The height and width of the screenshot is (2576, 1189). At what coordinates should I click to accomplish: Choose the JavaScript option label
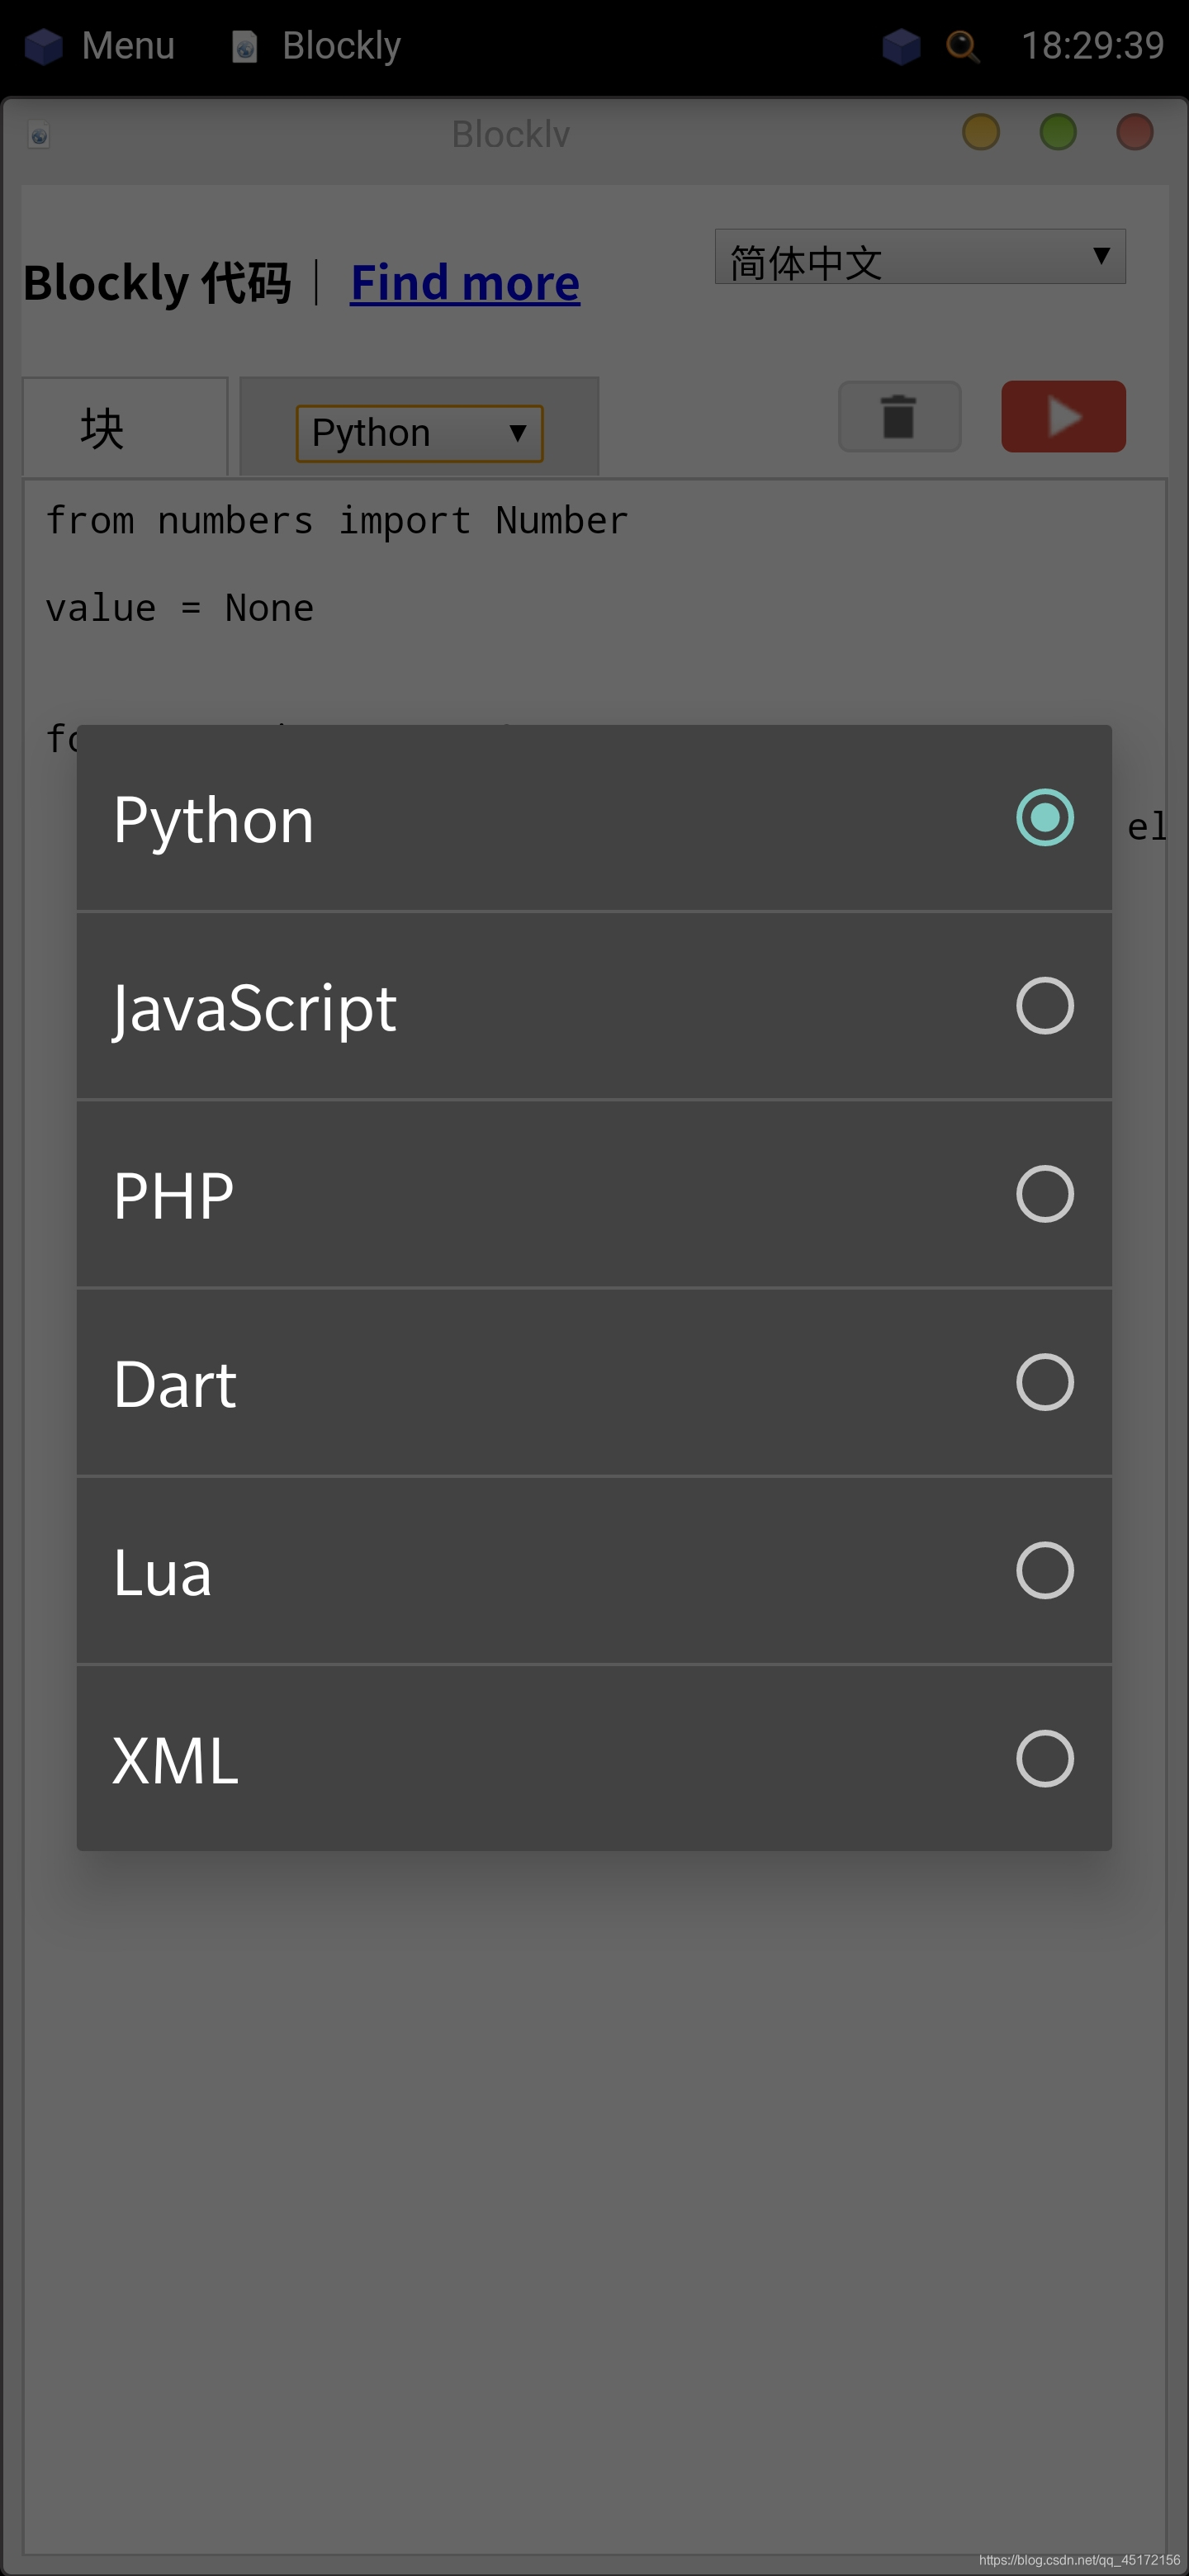point(254,1008)
